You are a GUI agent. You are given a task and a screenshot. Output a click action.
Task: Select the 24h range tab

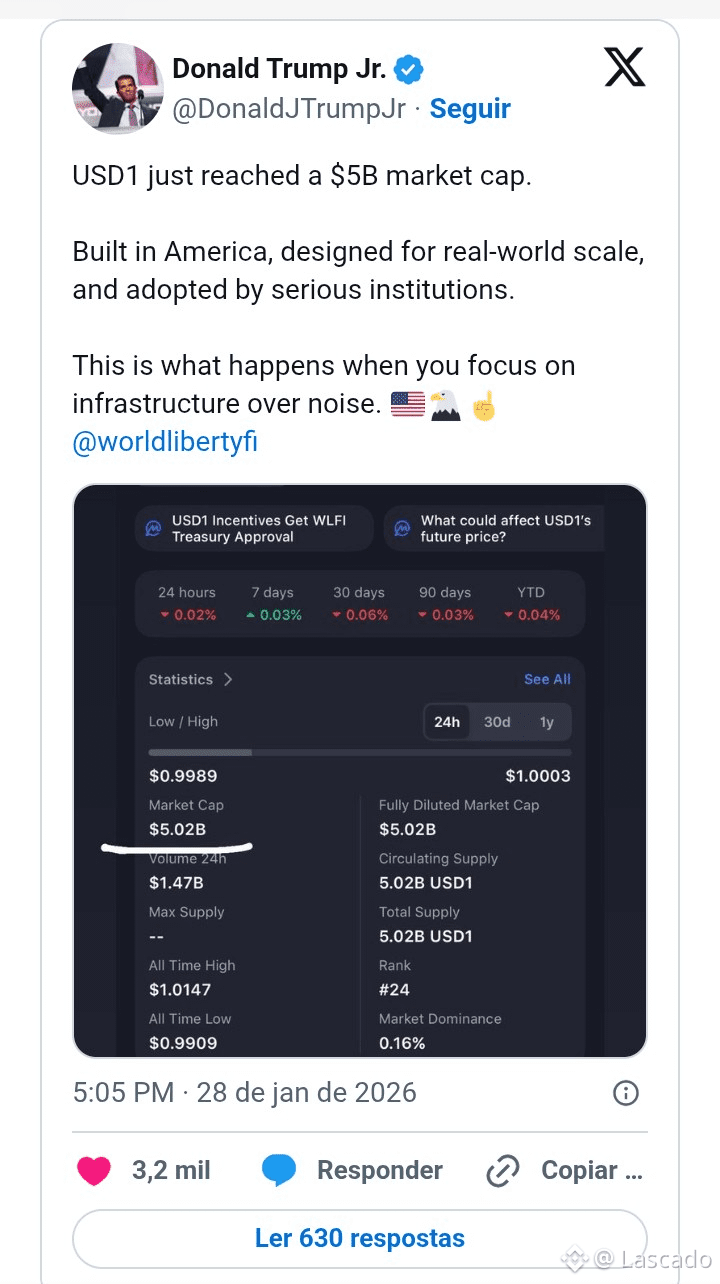point(447,722)
